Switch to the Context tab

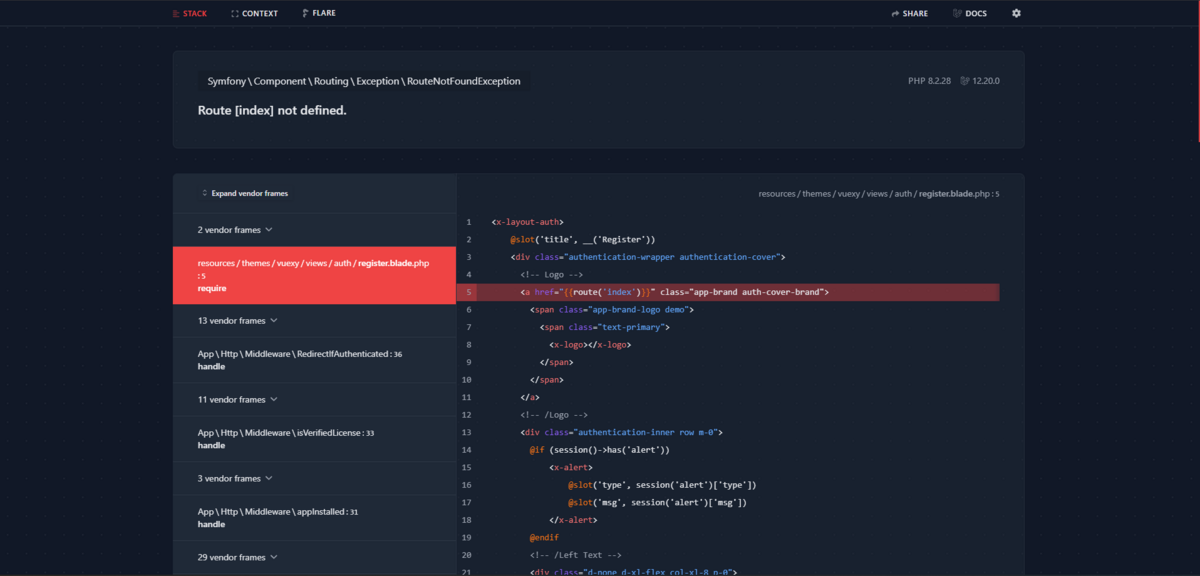[259, 14]
